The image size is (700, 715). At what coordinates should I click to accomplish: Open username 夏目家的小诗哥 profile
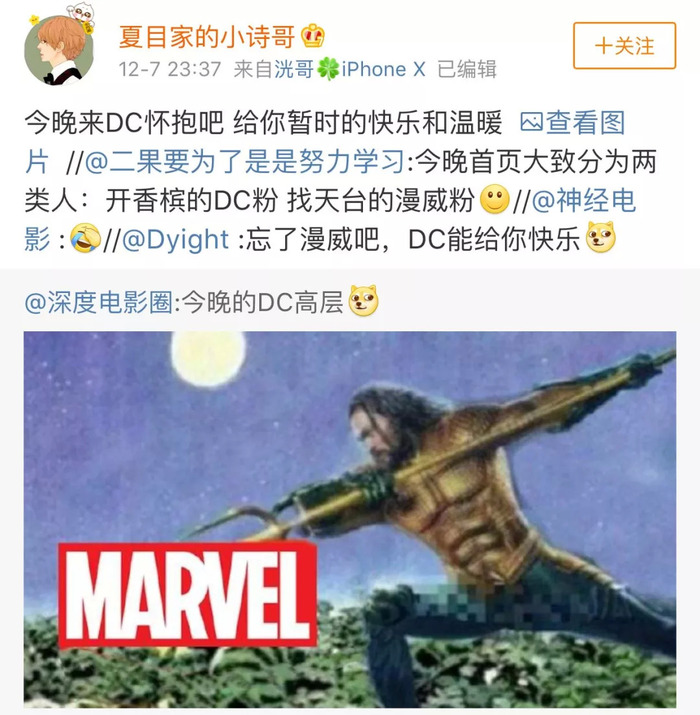207,36
